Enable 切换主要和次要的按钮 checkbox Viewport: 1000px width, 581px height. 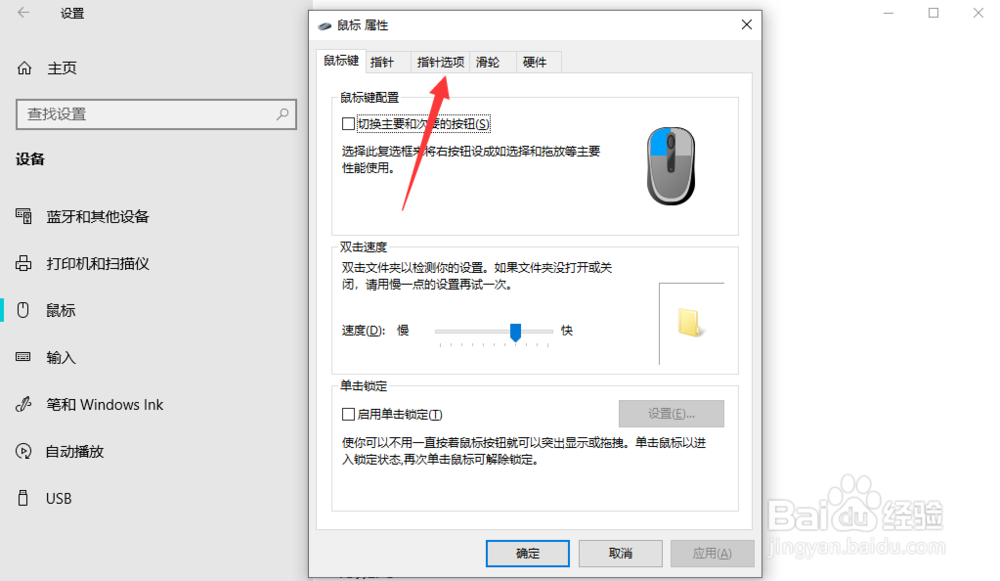tap(348, 124)
